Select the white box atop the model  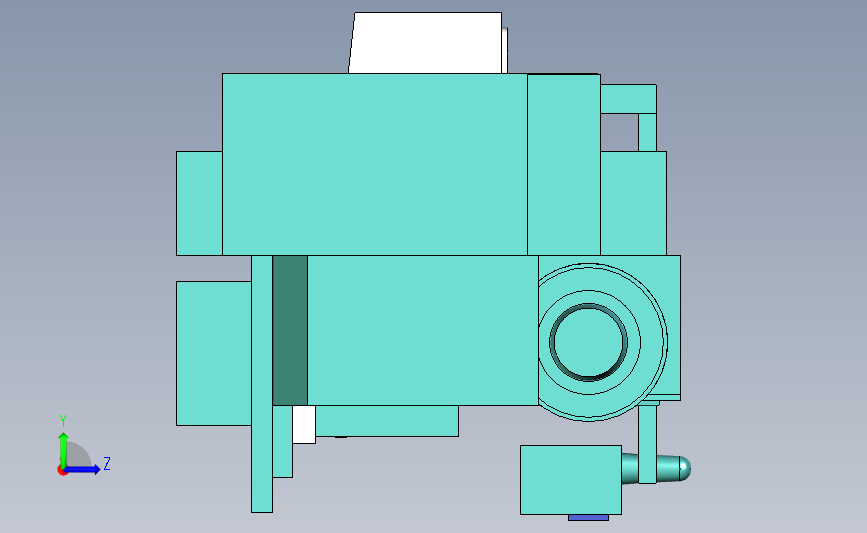(426, 43)
